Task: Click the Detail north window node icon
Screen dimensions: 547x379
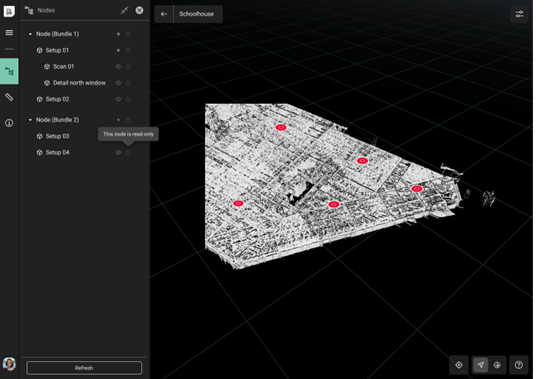Action: (x=47, y=83)
